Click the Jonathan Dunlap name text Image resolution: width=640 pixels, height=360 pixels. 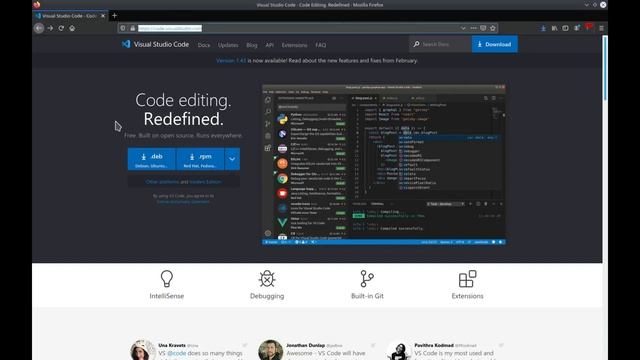(305, 345)
